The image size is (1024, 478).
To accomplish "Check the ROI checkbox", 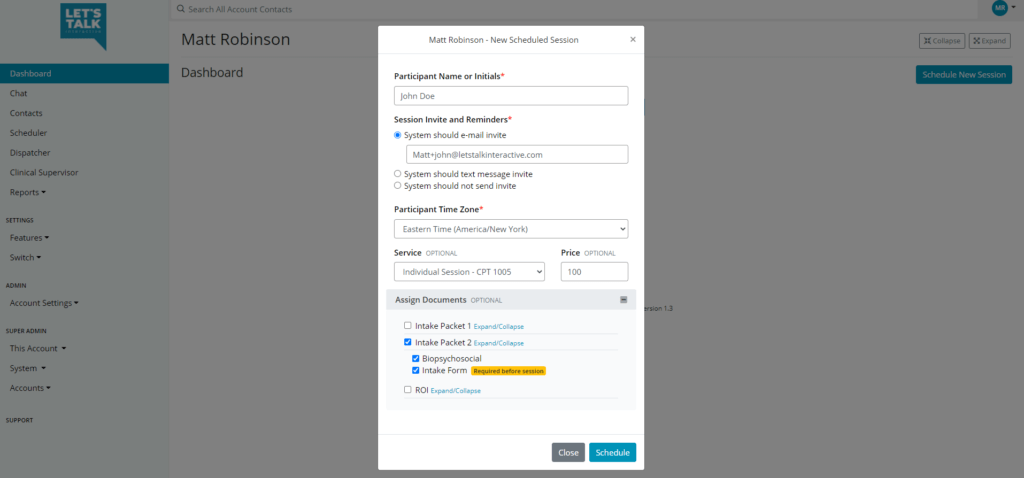I will [x=408, y=390].
